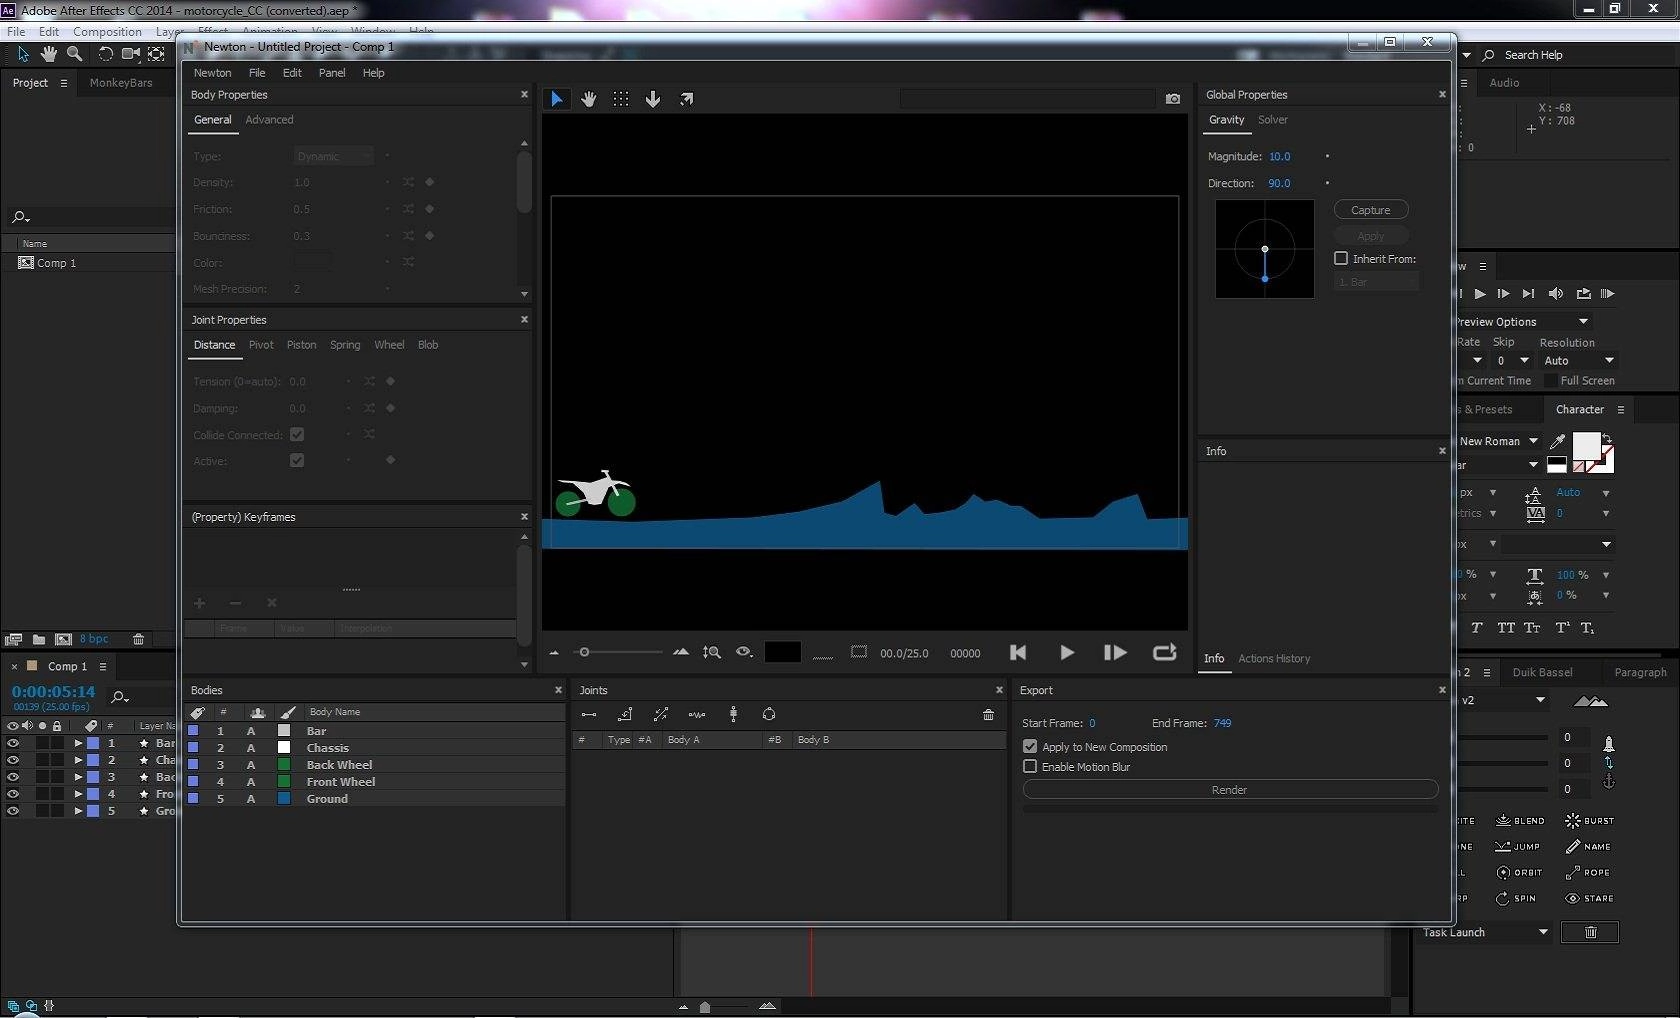Add a wheel joint from Joints toolbar
The height and width of the screenshot is (1018, 1680).
point(733,714)
